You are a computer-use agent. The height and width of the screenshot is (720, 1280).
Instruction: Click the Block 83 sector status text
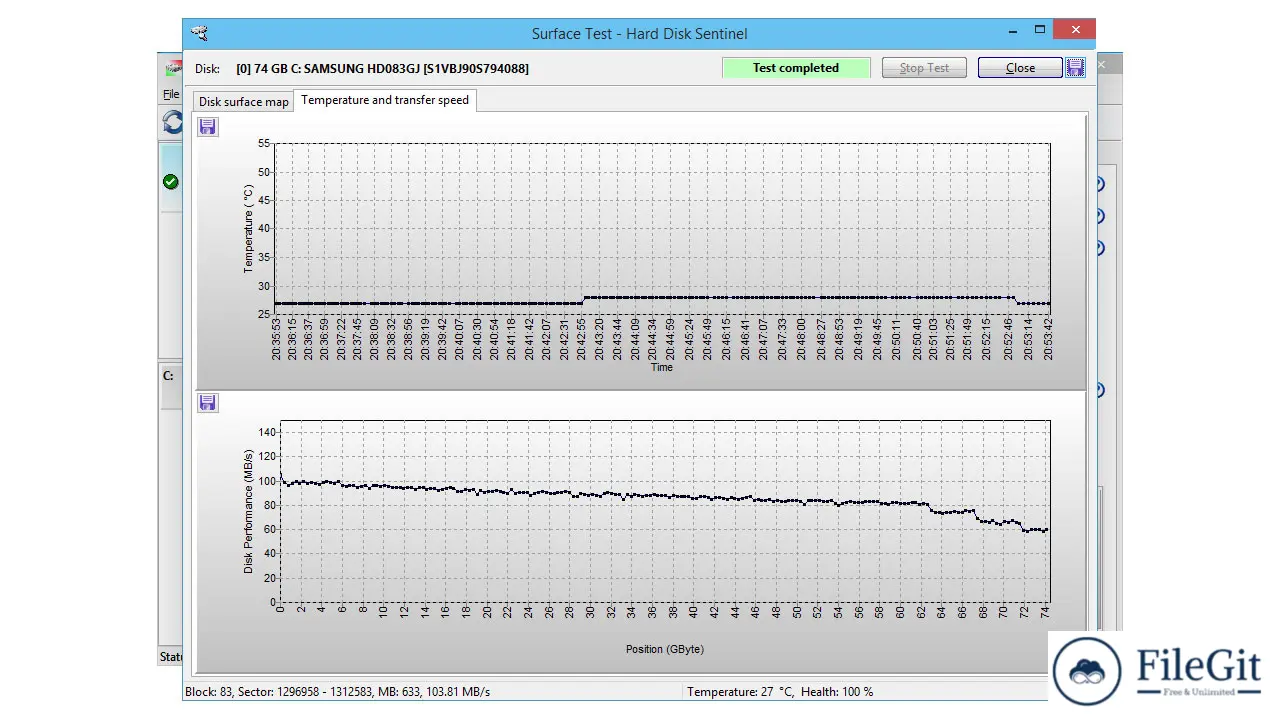point(337,691)
